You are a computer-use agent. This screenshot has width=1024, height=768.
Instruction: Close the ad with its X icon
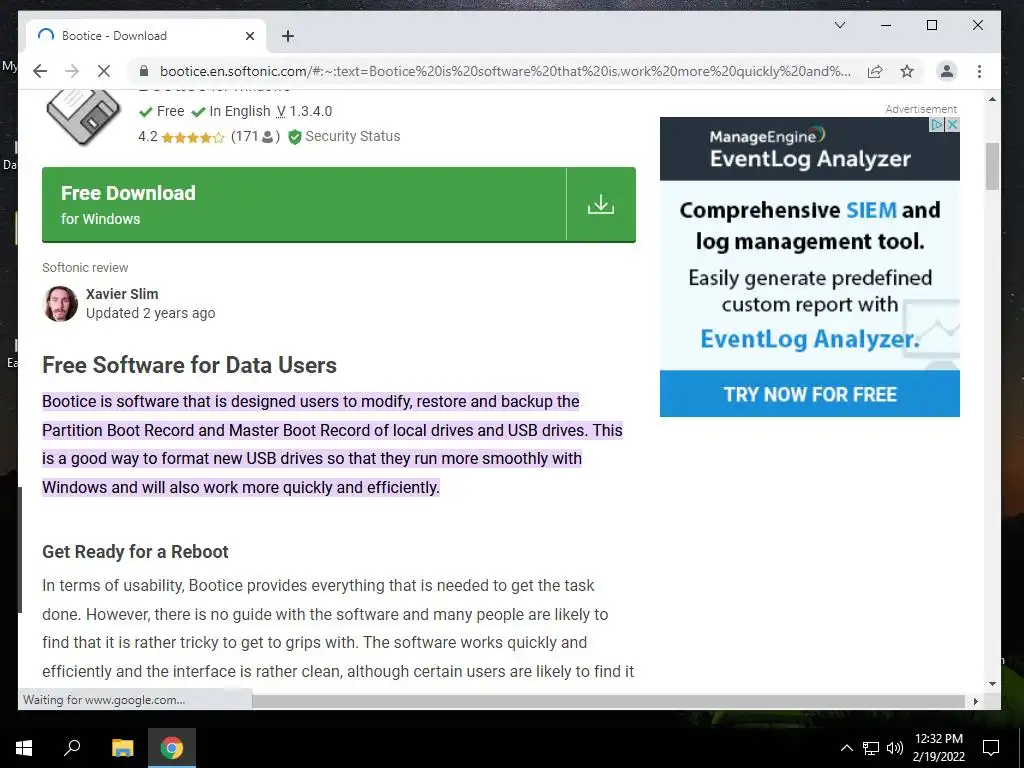(953, 124)
